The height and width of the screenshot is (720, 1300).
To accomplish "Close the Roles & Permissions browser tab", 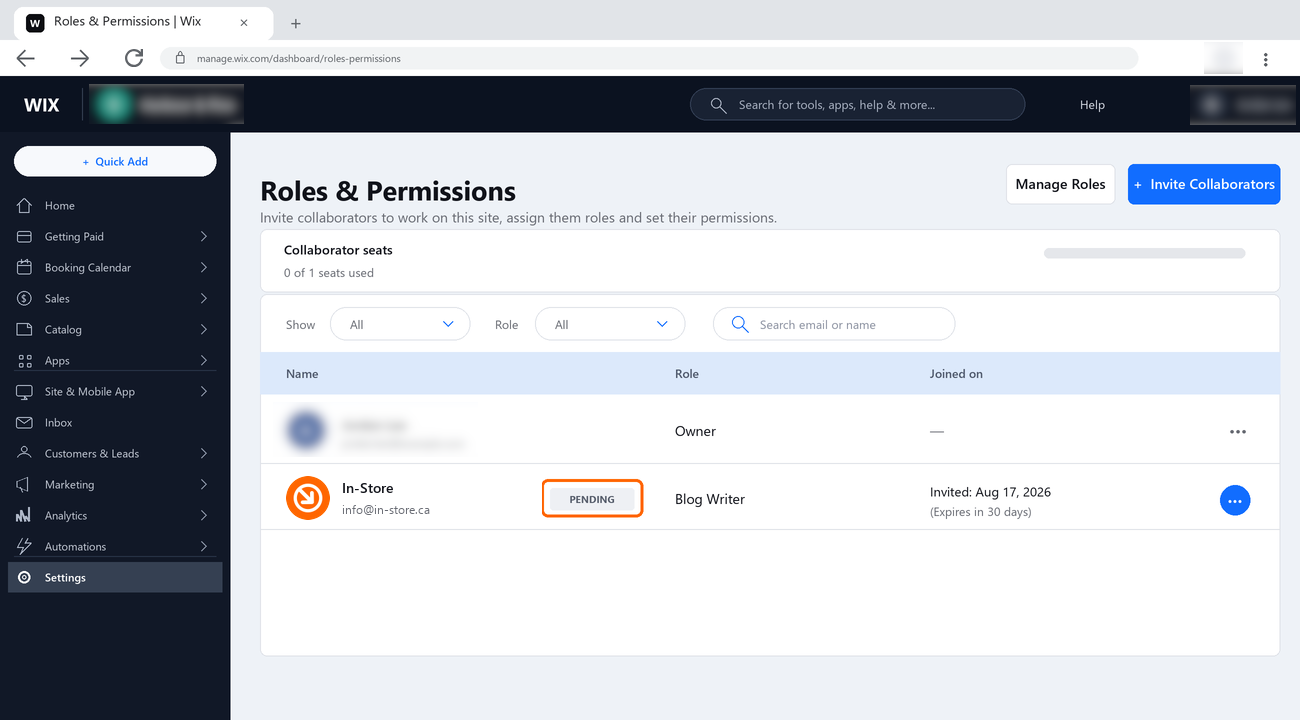I will [x=244, y=22].
